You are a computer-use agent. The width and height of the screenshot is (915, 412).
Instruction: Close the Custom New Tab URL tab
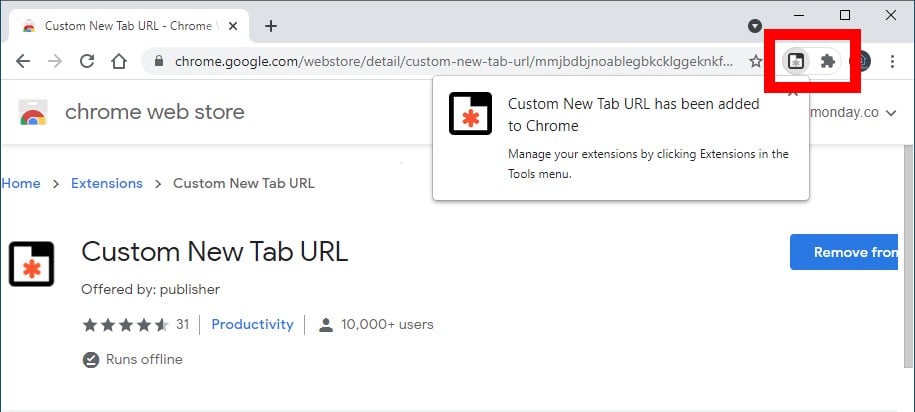pyautogui.click(x=233, y=26)
